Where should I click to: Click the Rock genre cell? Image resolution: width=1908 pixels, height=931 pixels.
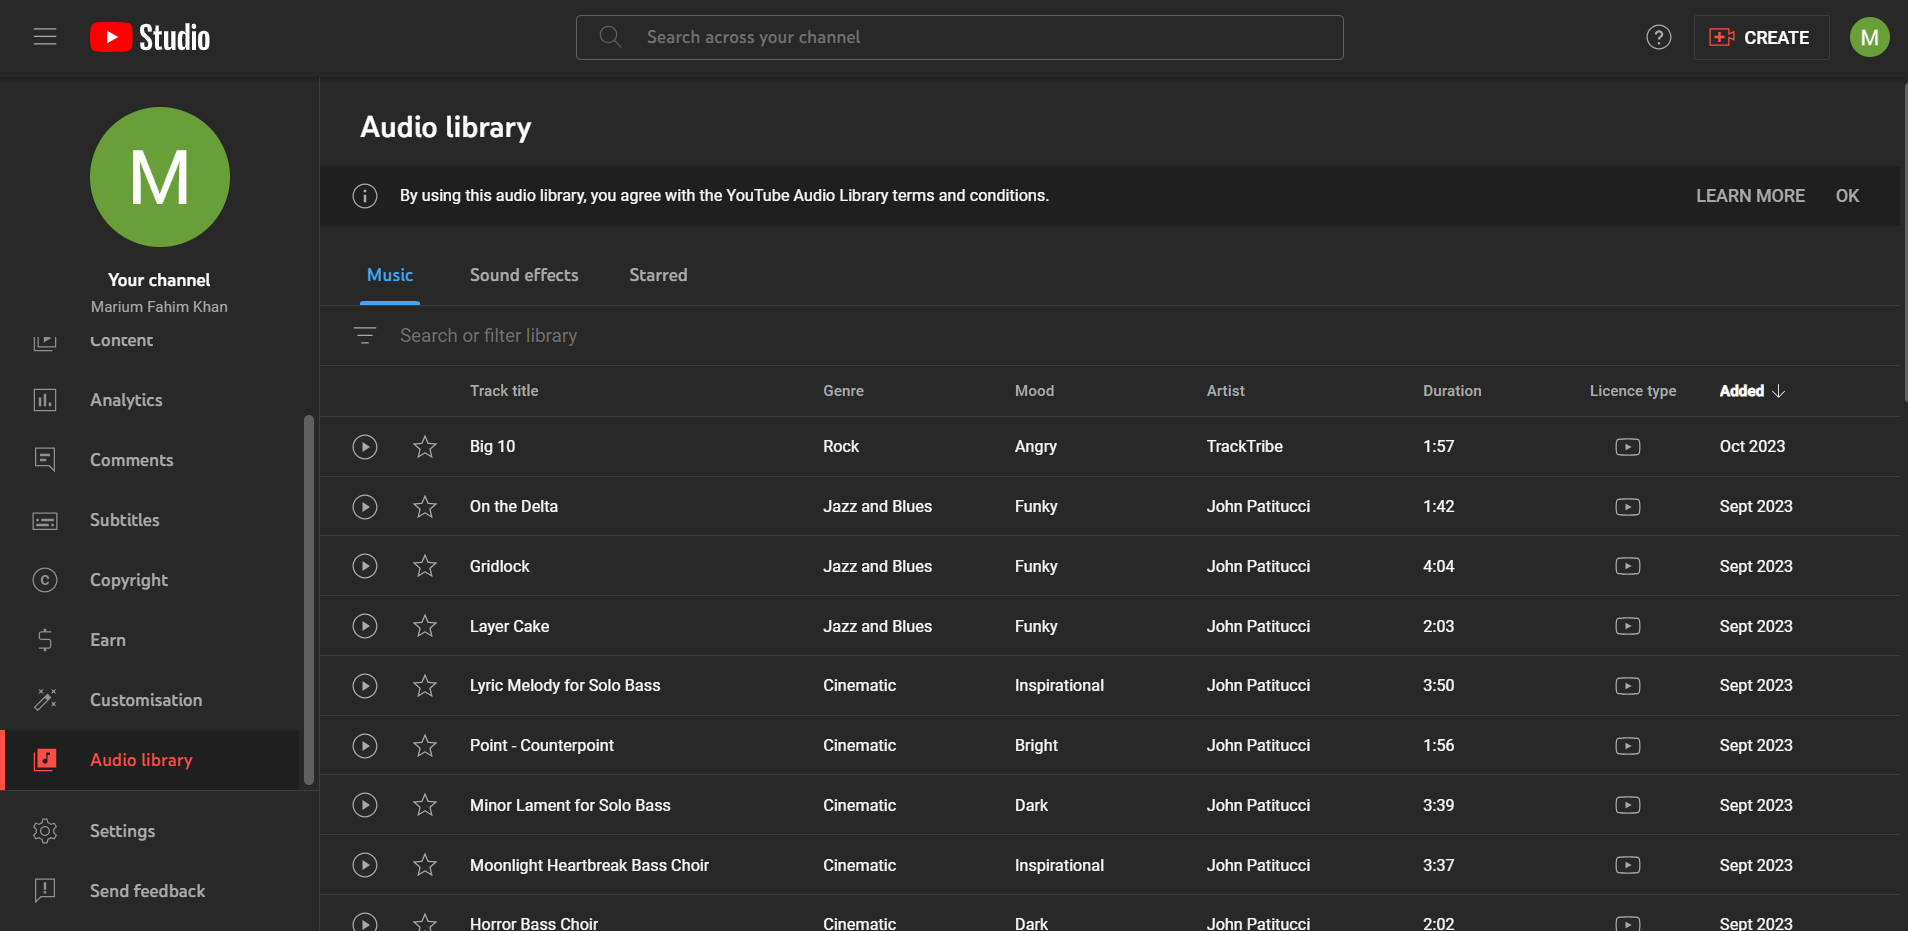click(841, 447)
